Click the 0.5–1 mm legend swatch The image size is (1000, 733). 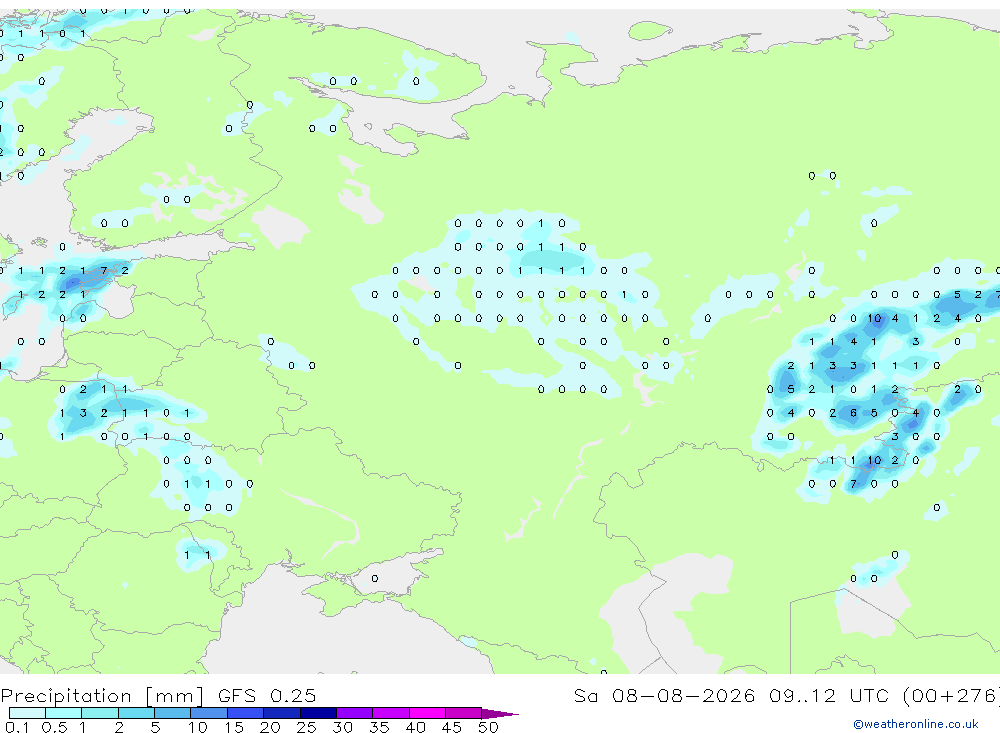[64, 713]
